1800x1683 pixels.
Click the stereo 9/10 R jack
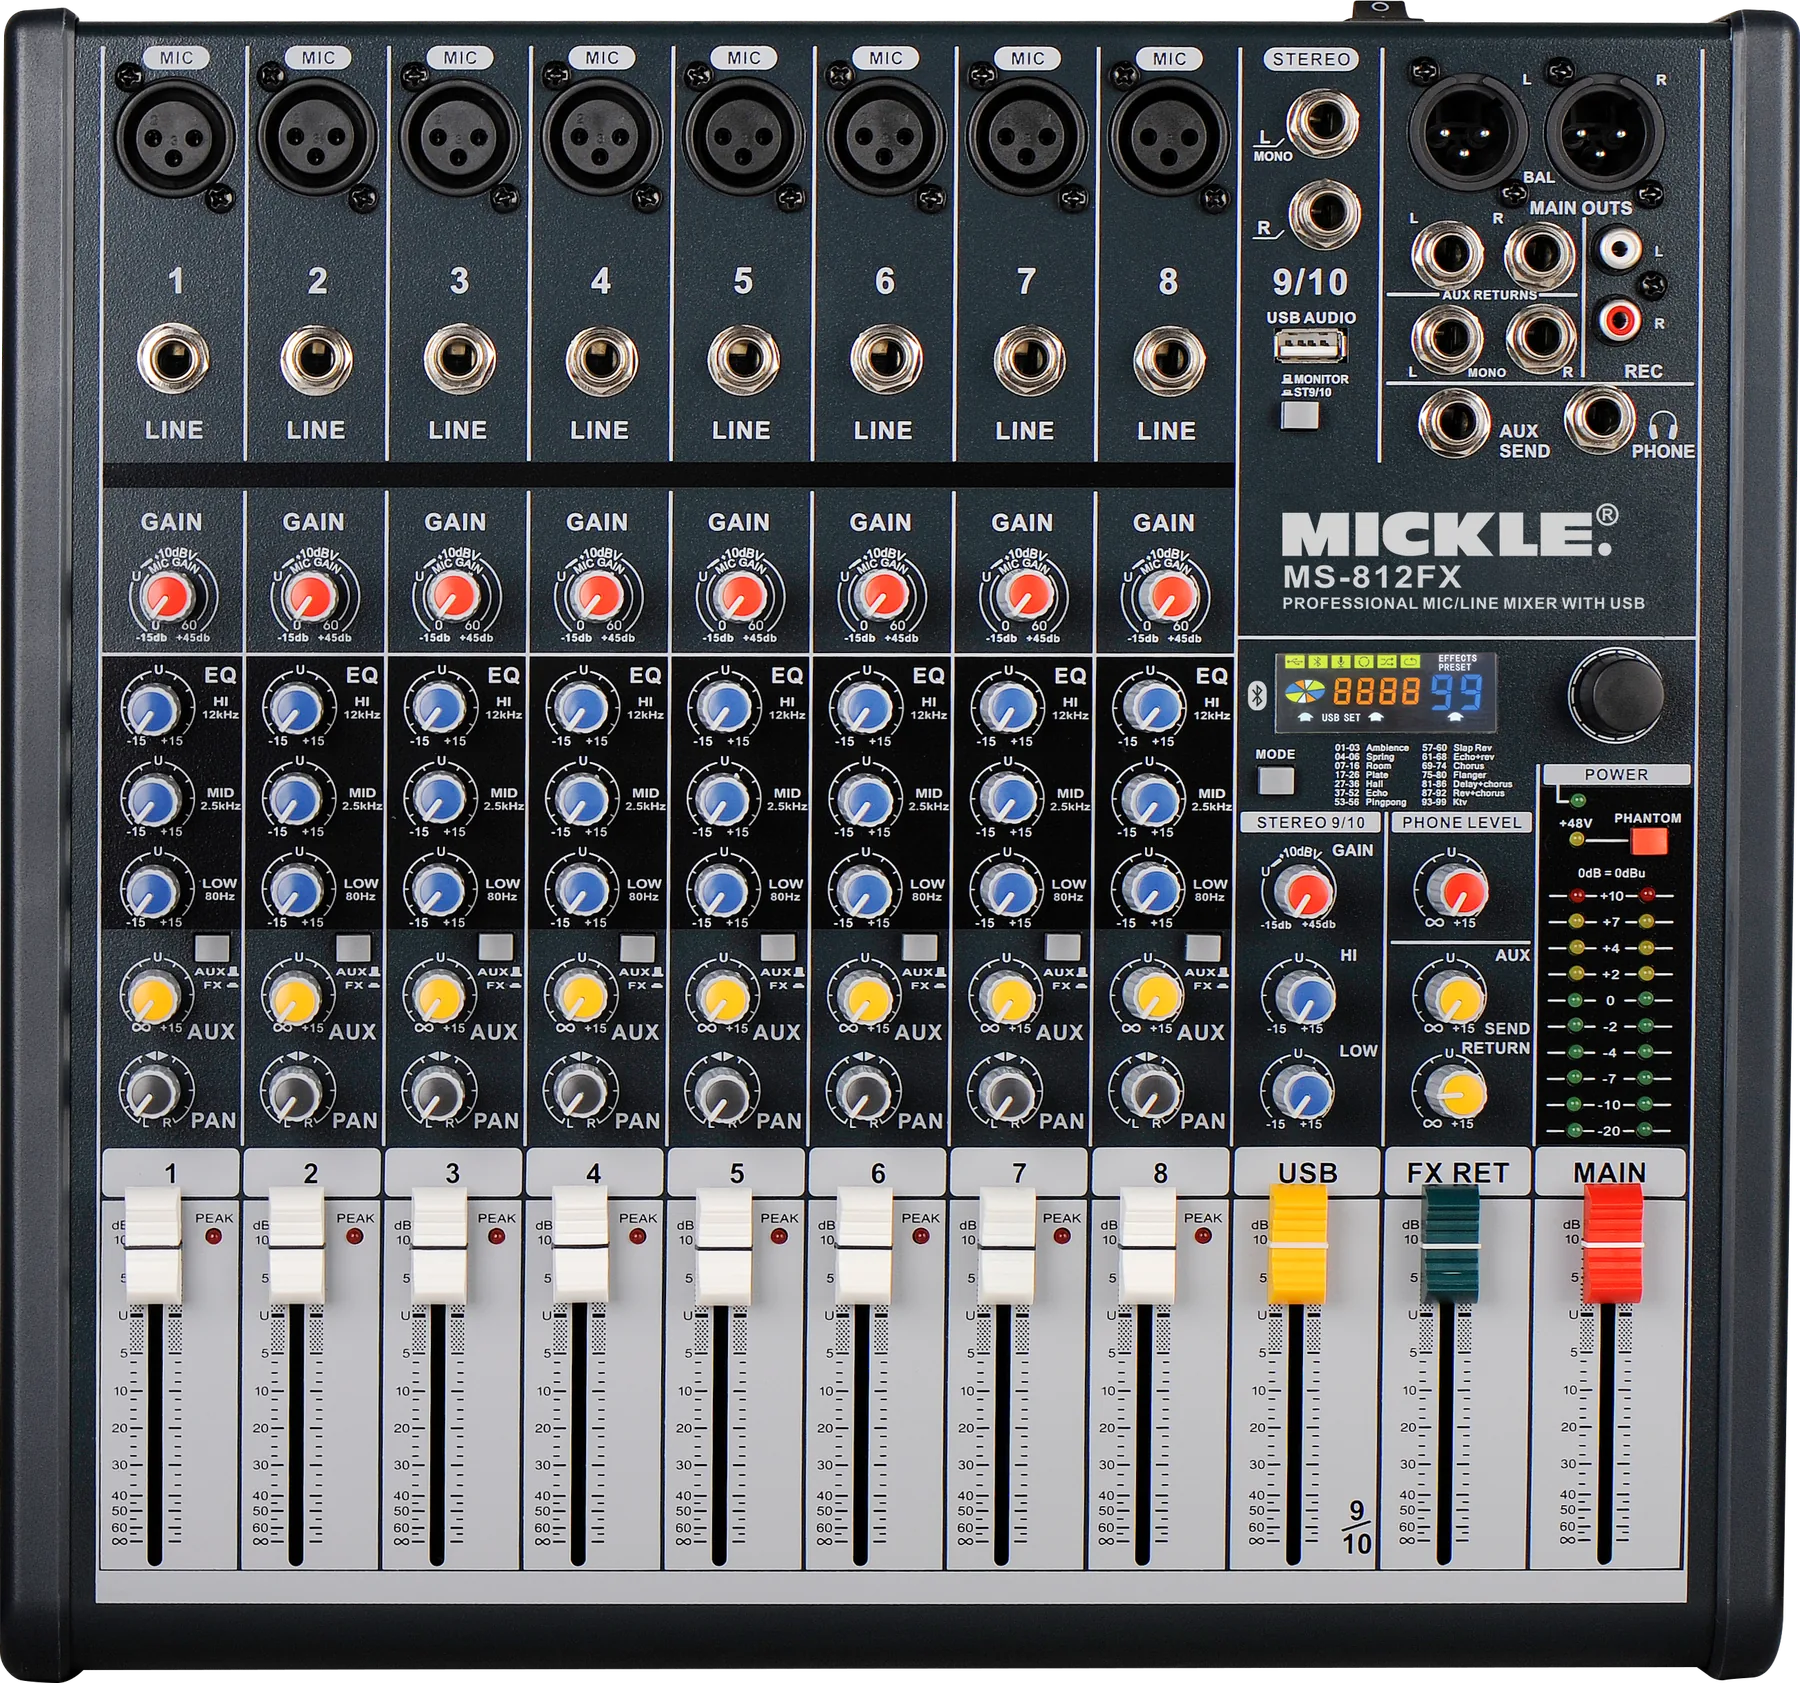pos(1324,213)
